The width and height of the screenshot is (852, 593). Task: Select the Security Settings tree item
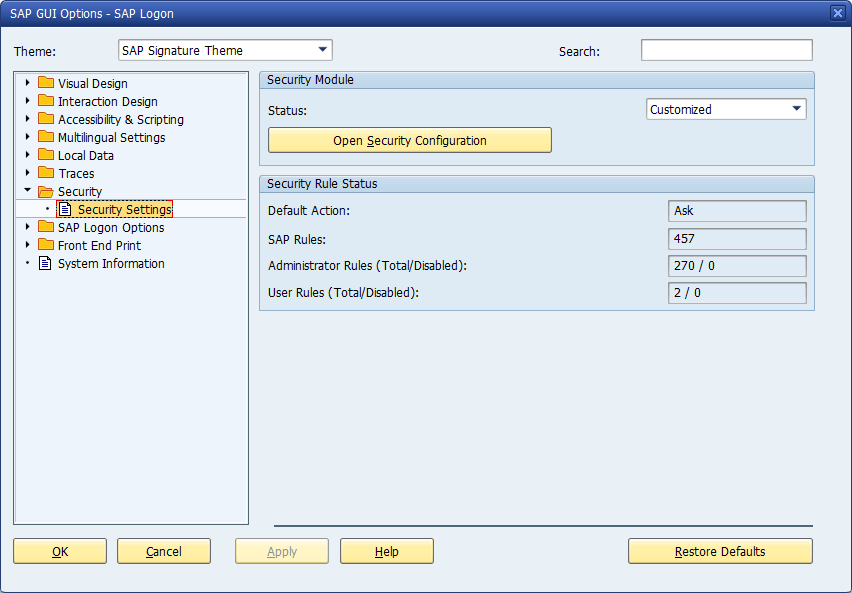124,209
